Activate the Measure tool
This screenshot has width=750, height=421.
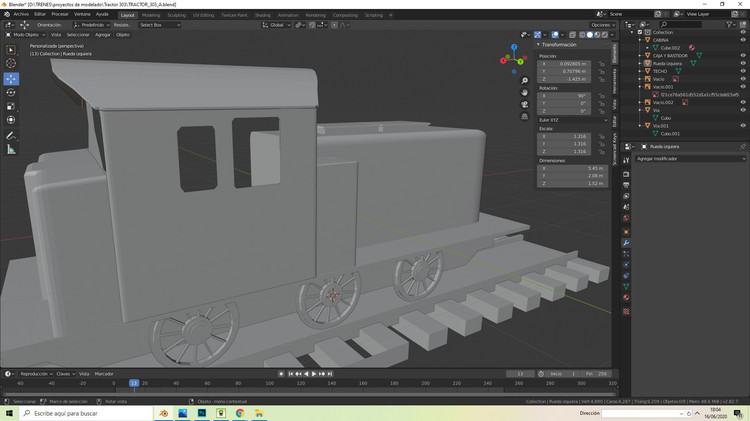[11, 150]
